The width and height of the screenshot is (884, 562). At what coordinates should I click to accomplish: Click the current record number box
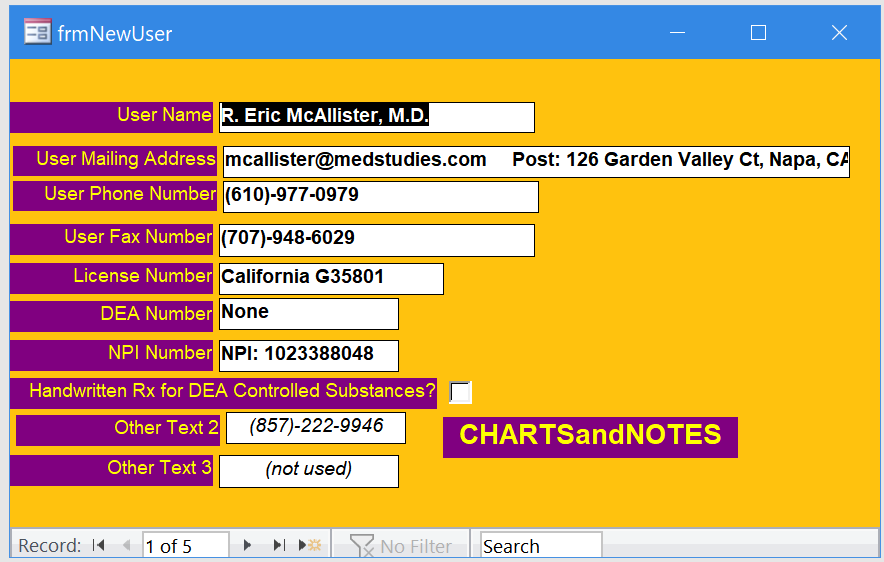[185, 546]
